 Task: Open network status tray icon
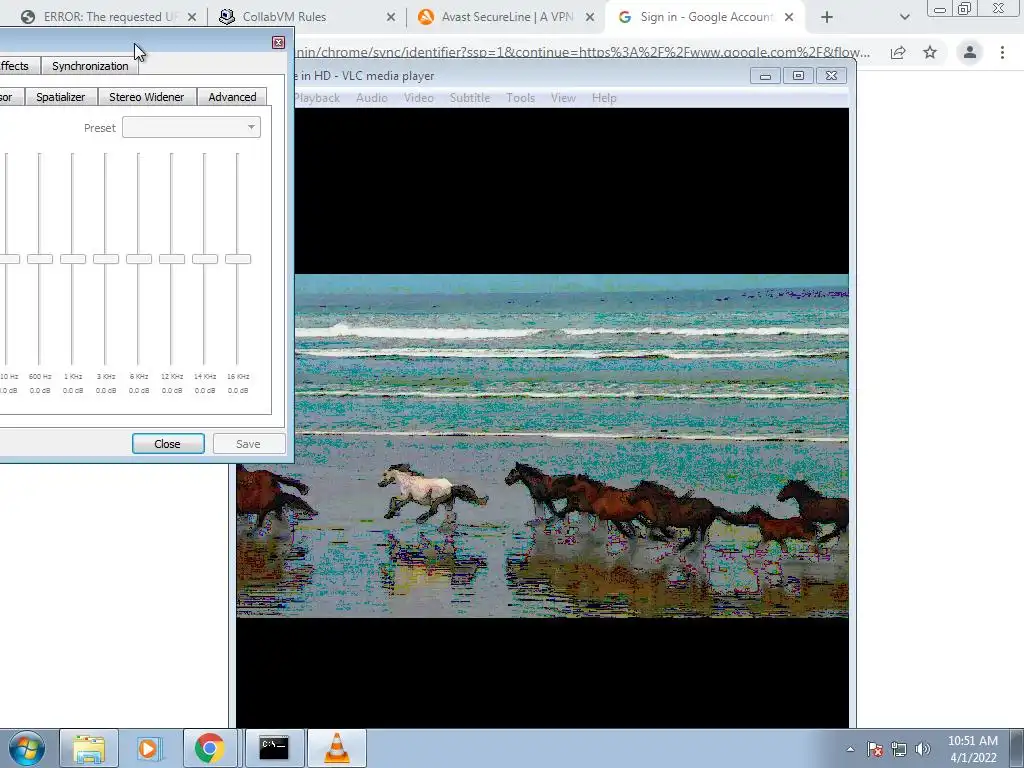(x=899, y=749)
